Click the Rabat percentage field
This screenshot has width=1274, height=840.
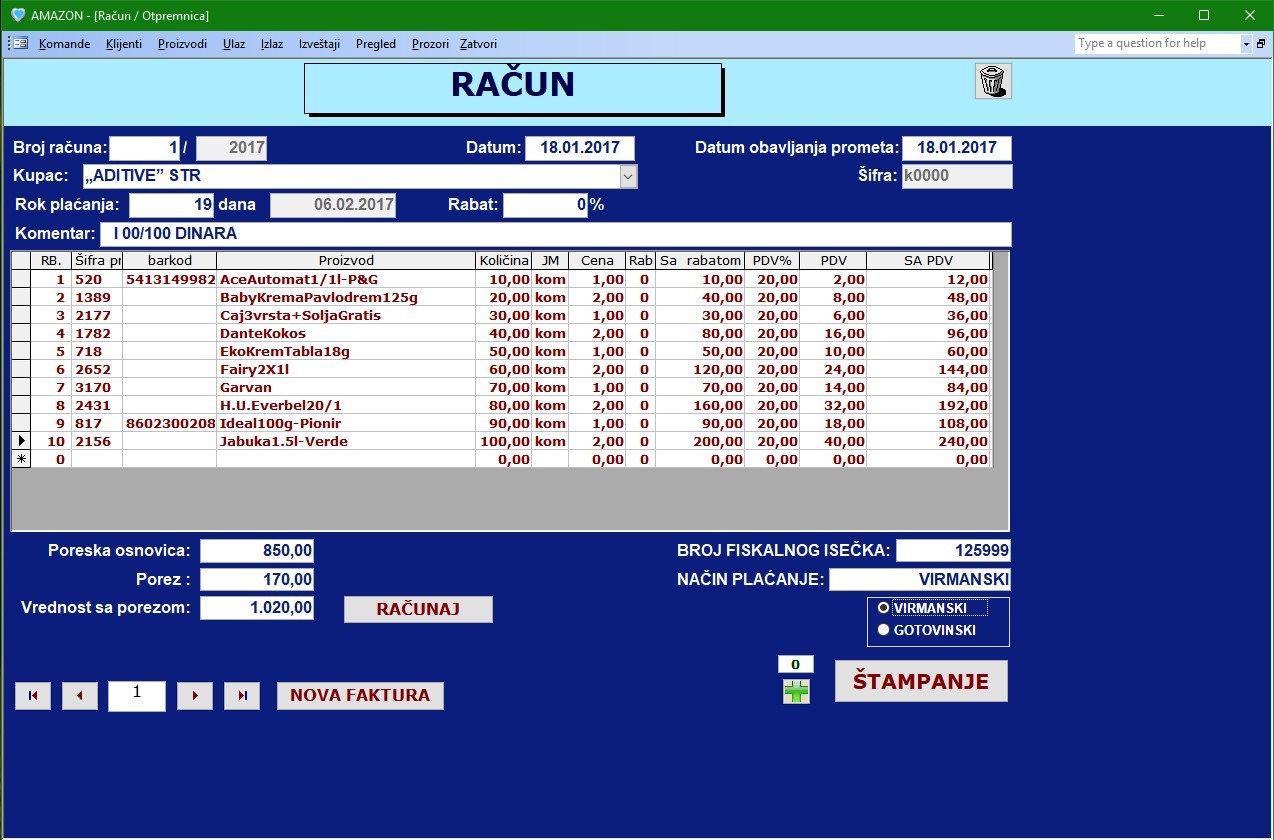point(545,205)
